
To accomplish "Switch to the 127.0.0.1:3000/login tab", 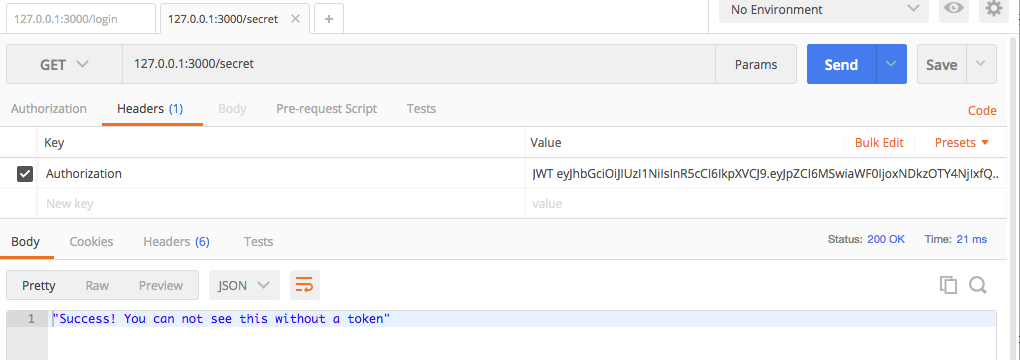I will coord(81,19).
